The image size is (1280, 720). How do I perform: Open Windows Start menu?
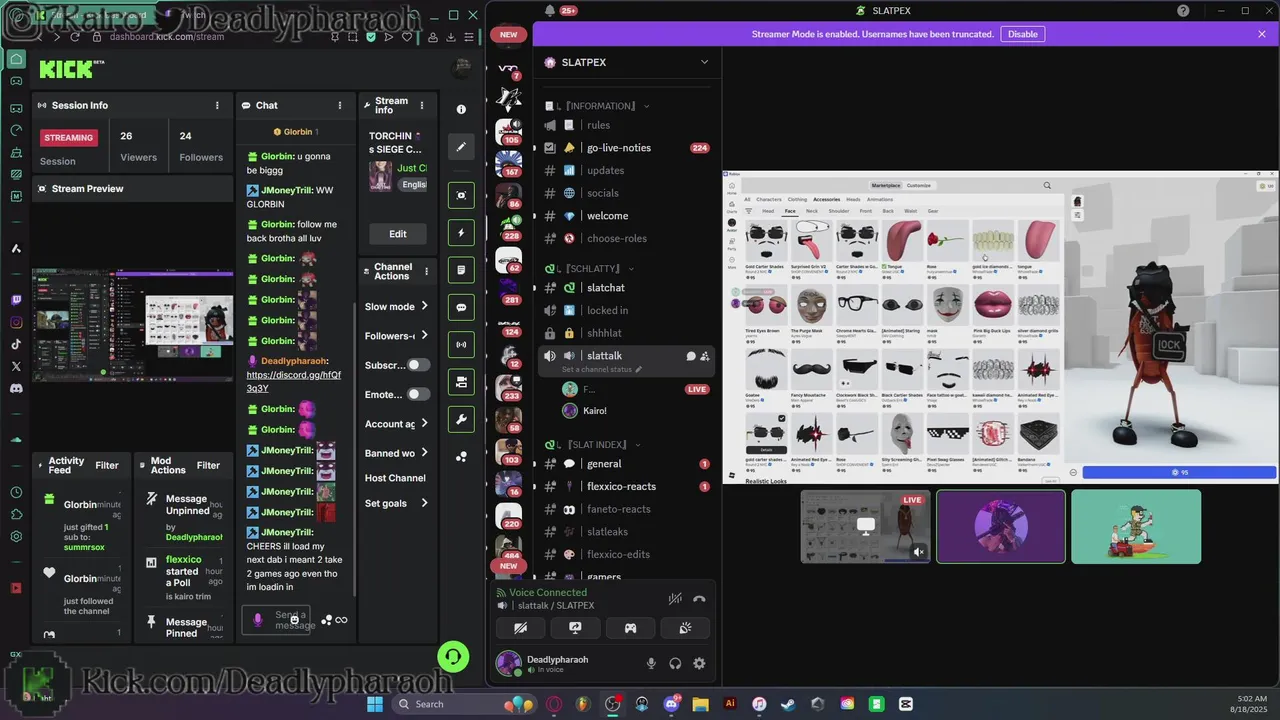tap(375, 704)
